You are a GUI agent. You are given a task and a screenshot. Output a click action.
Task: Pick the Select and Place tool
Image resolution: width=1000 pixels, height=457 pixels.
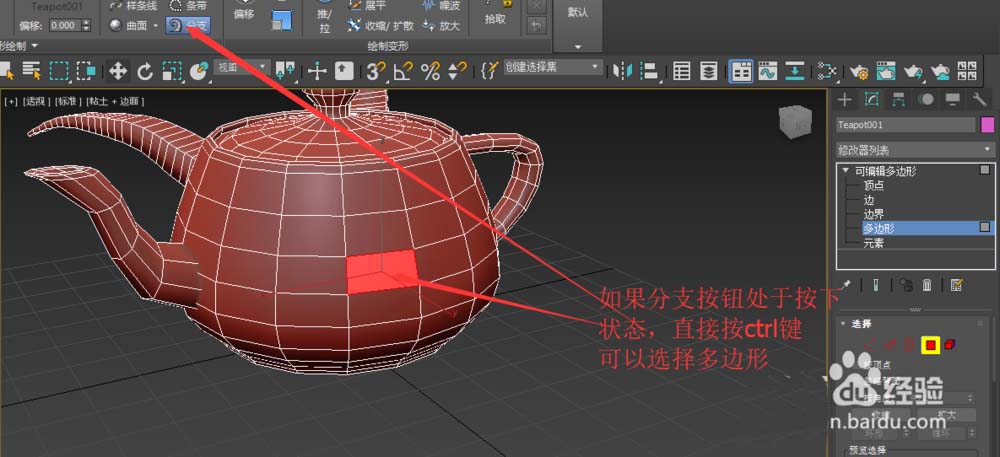(x=200, y=71)
